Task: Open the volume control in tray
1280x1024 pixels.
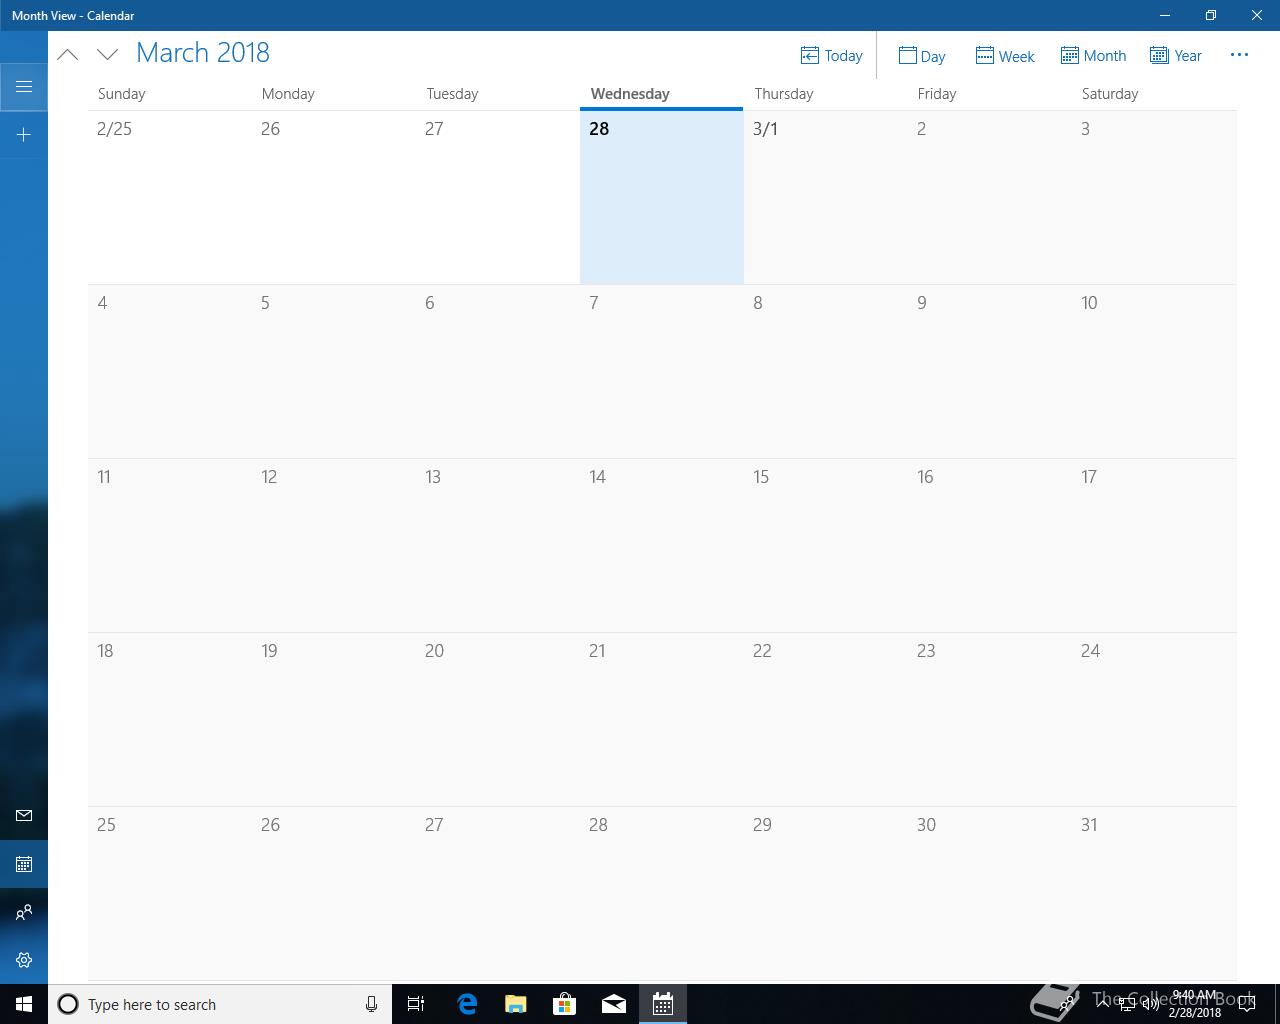Action: (1150, 1004)
